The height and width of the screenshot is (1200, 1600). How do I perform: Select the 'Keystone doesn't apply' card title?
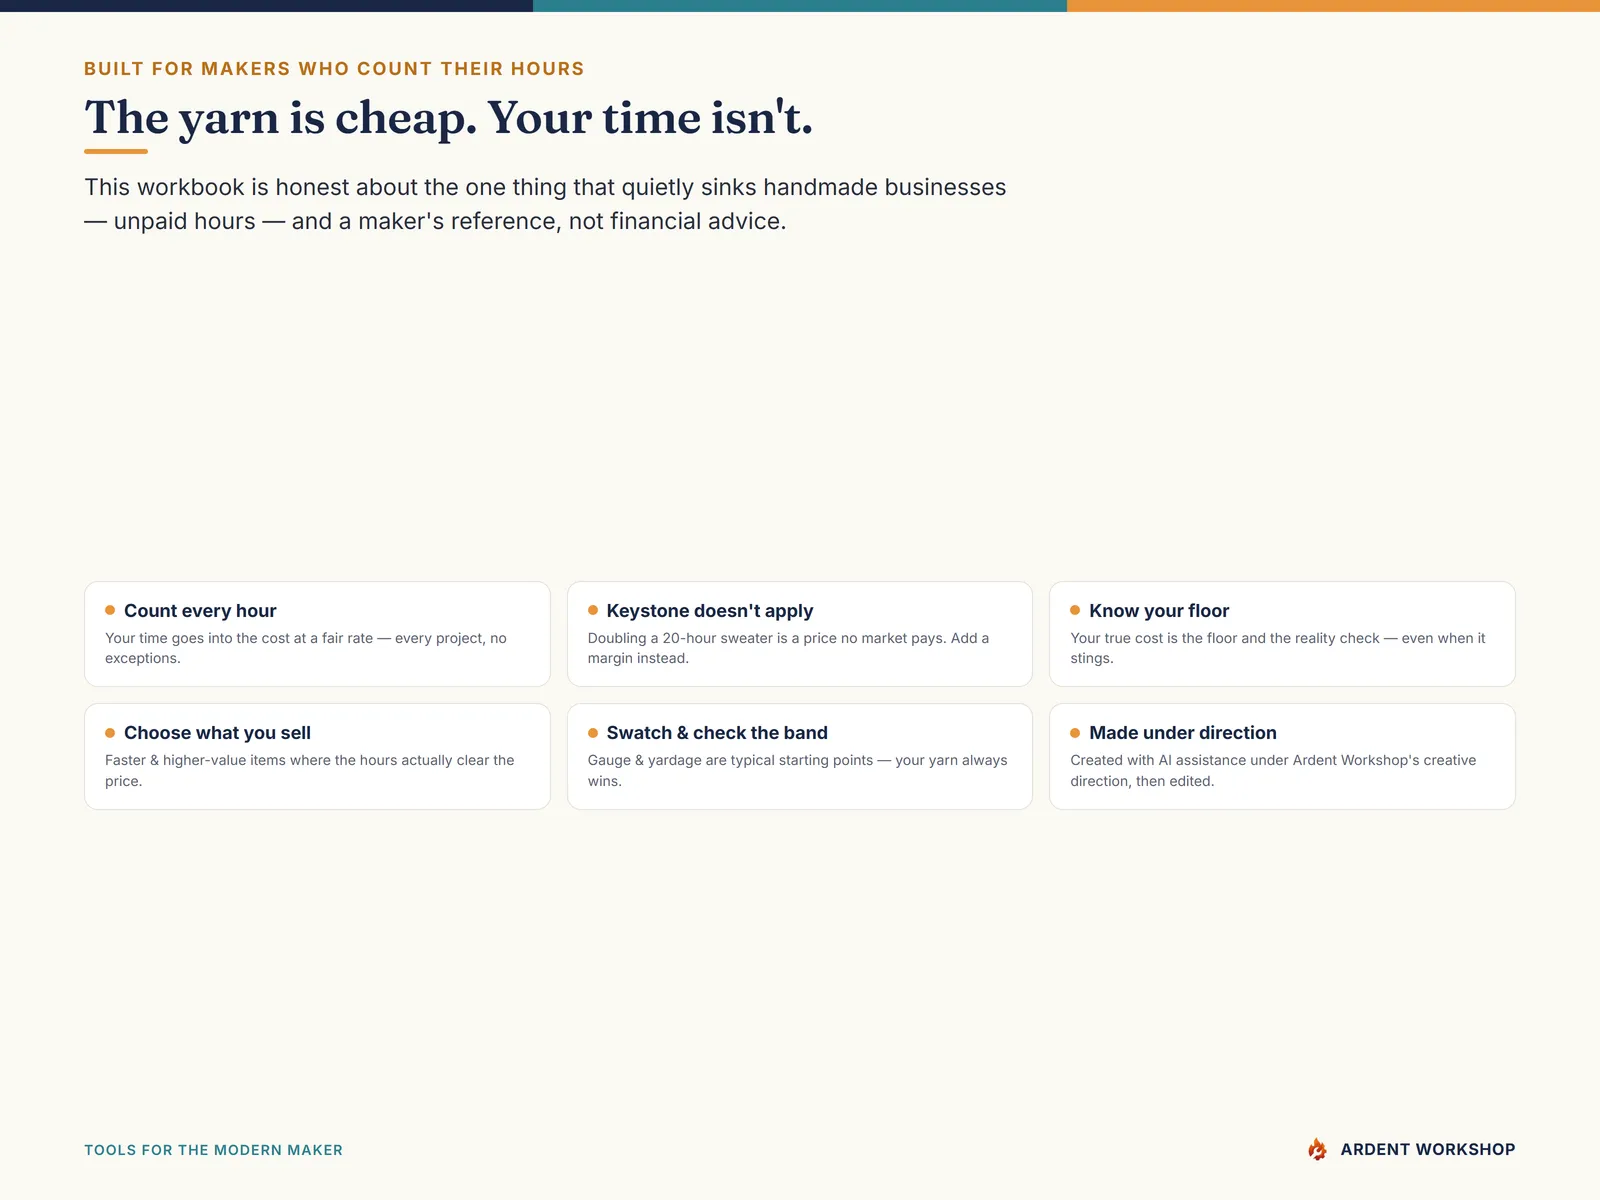[710, 611]
